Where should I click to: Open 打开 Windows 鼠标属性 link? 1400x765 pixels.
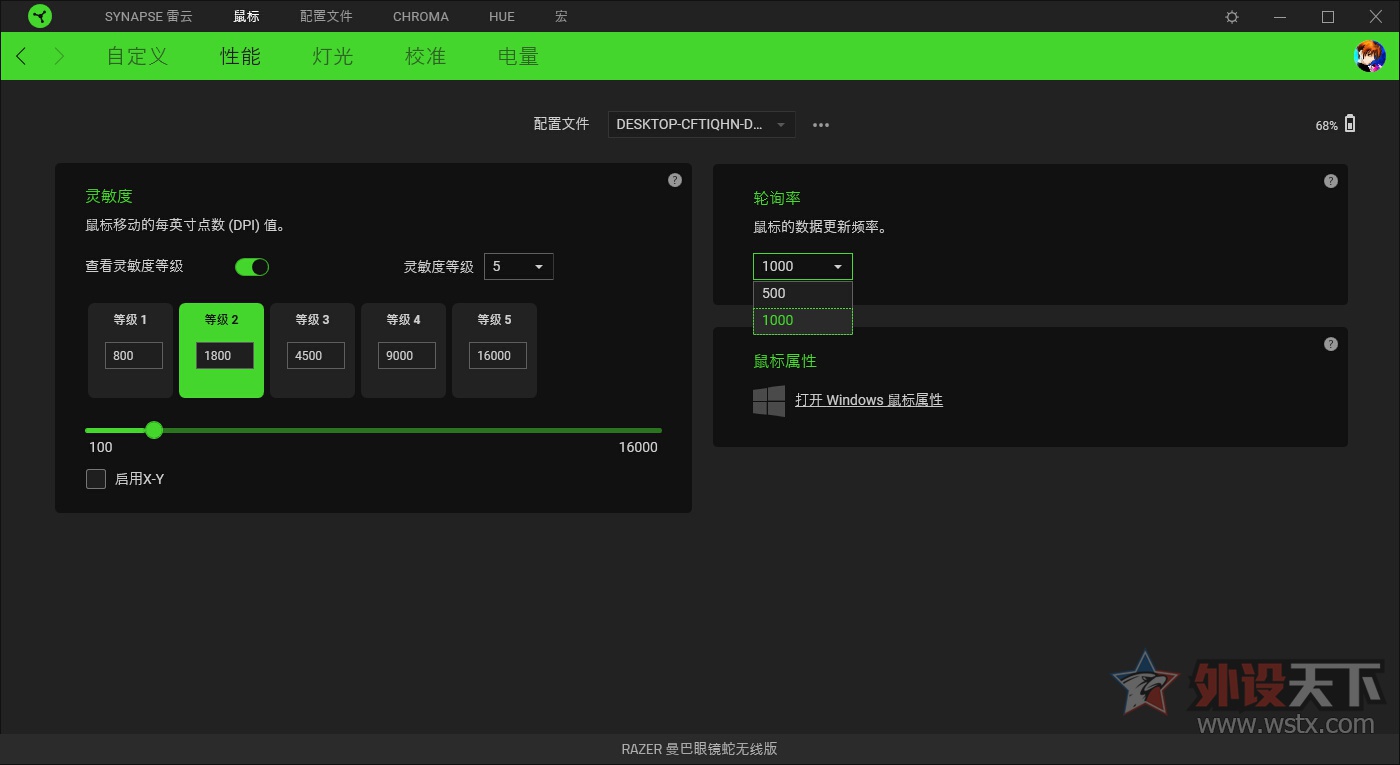(x=869, y=400)
